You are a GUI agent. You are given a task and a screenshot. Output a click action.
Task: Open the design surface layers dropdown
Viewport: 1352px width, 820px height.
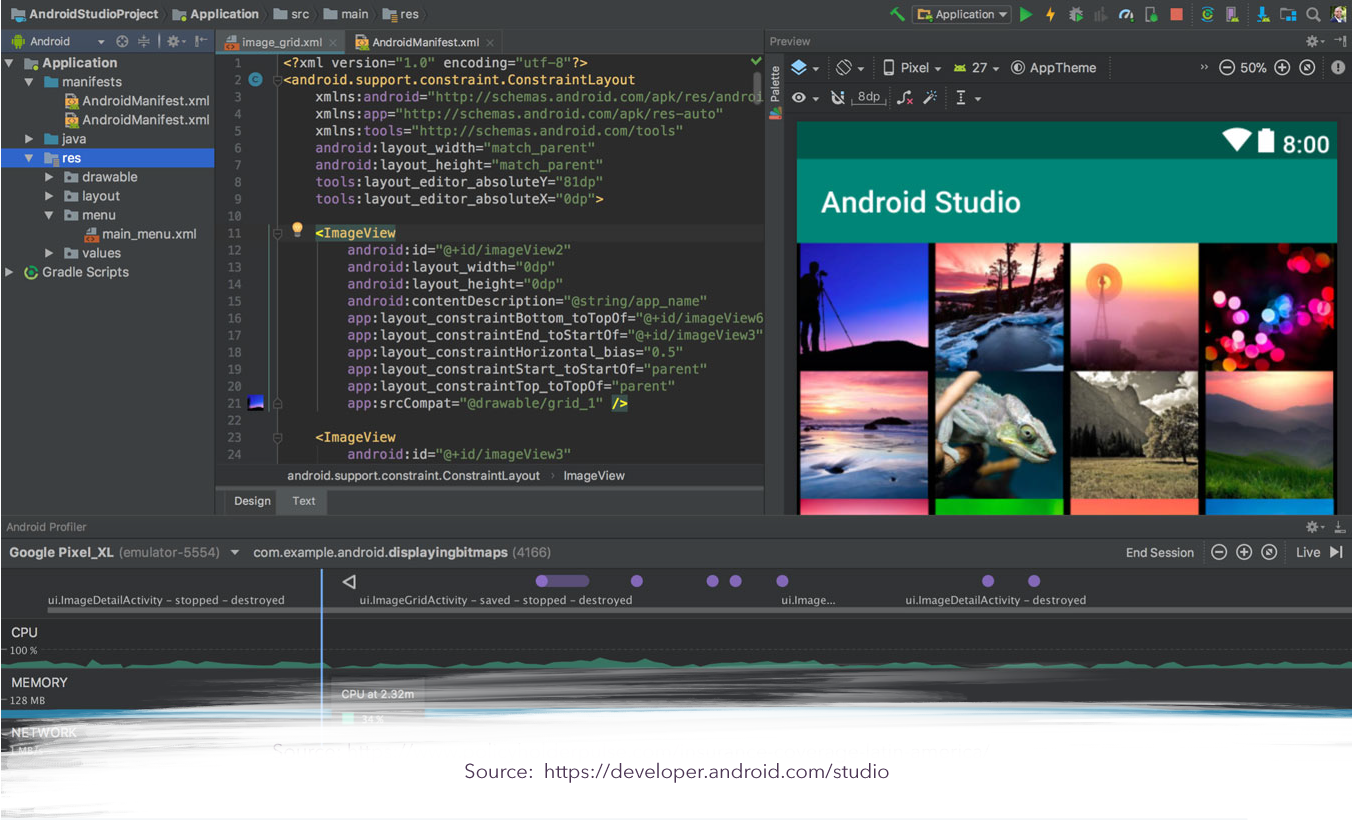pyautogui.click(x=805, y=68)
